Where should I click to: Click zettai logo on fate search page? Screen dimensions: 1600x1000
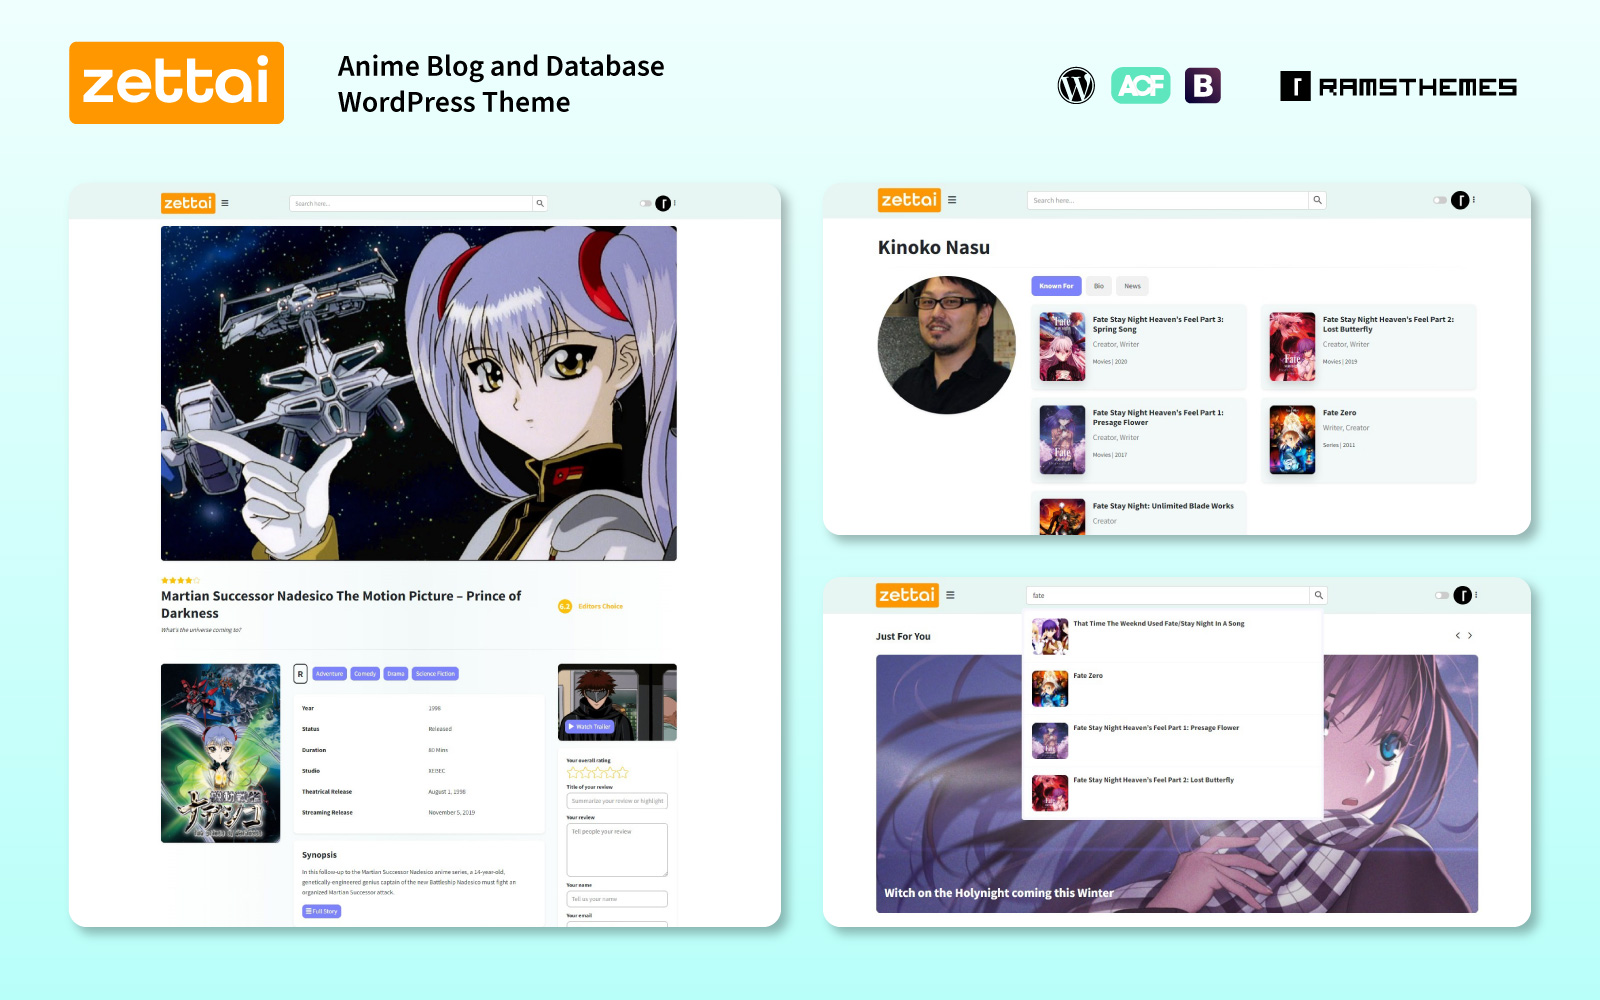907,595
